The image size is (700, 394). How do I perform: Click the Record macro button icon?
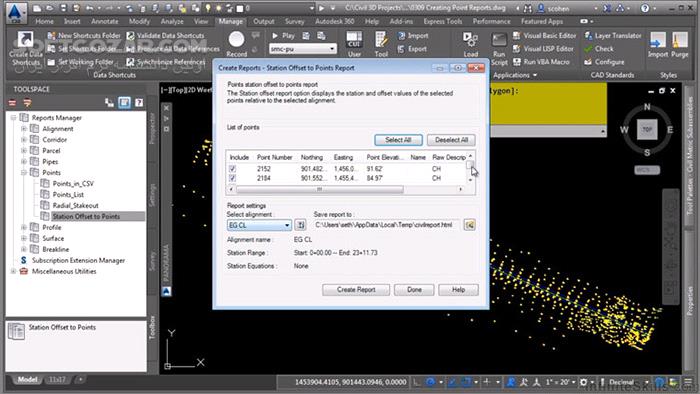point(236,39)
